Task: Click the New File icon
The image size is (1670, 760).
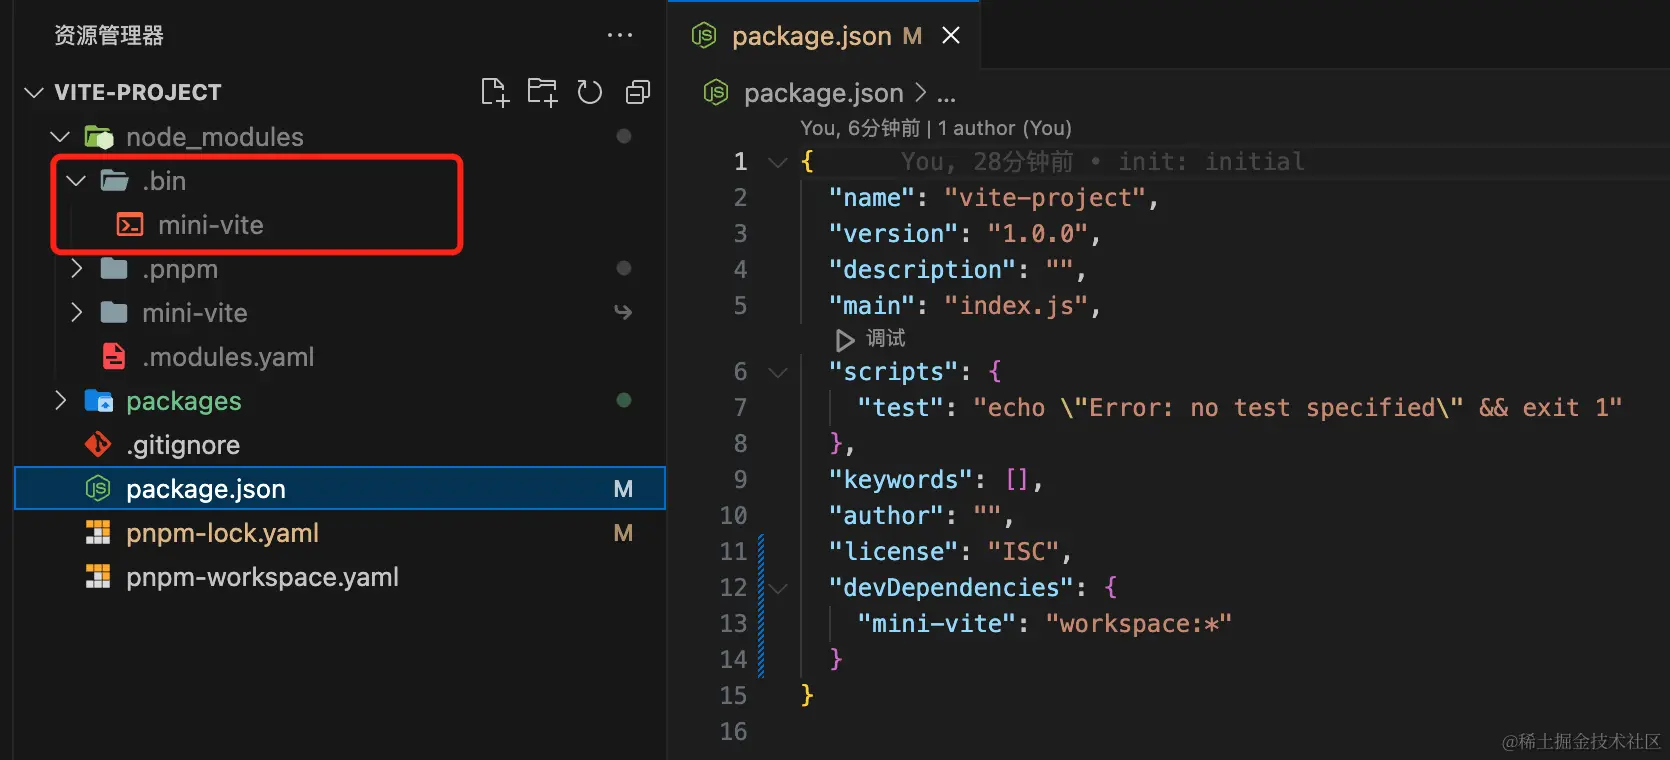Action: [x=495, y=92]
